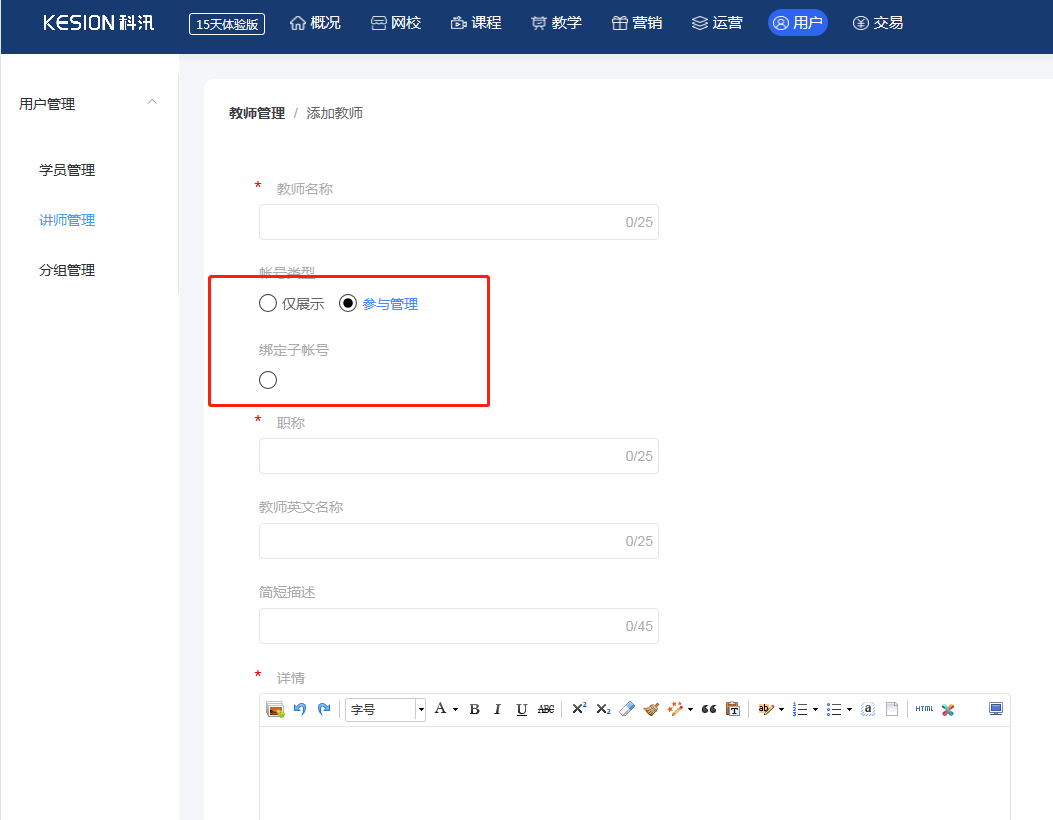Click the undo arrow in editor toolbar

click(300, 709)
